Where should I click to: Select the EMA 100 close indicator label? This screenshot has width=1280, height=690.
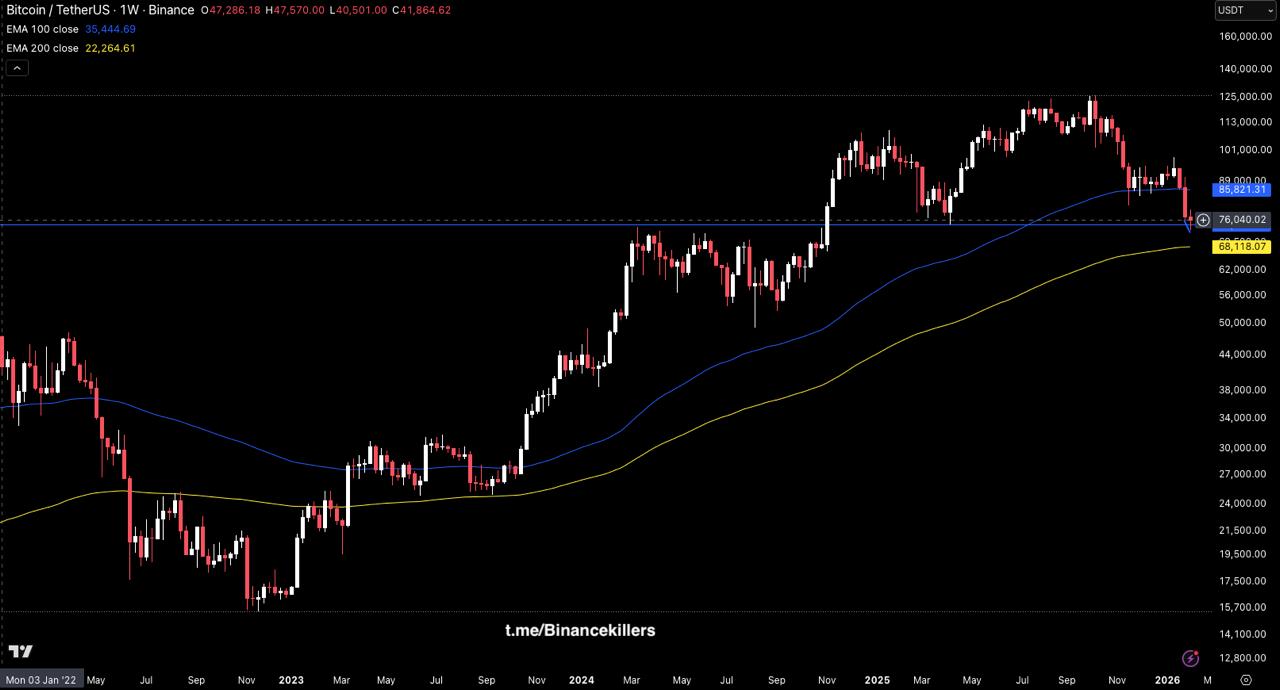(x=42, y=29)
